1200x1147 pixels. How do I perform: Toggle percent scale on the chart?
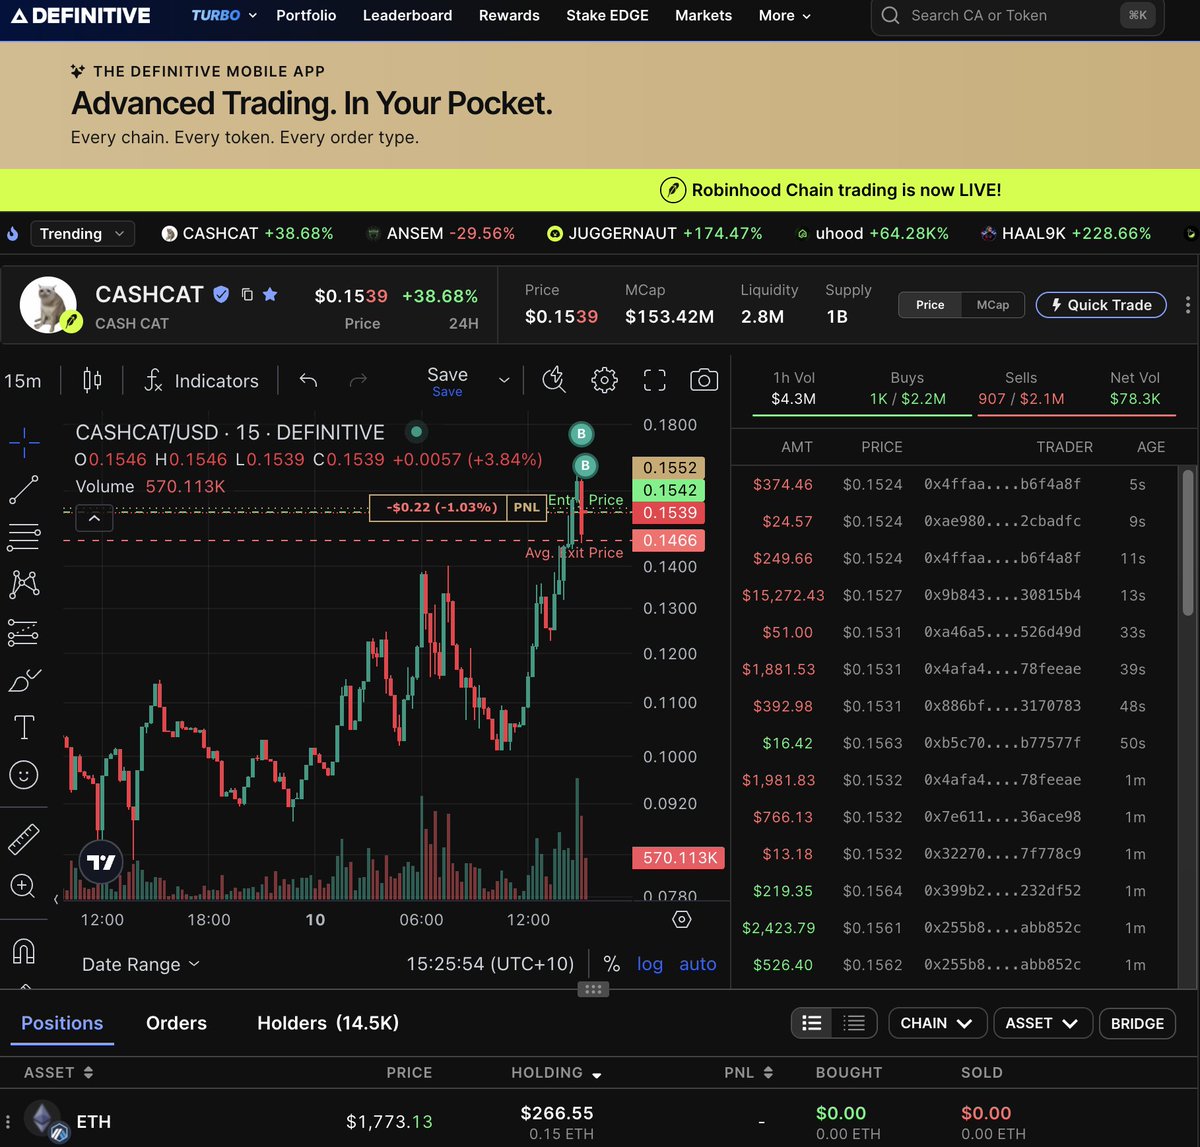[612, 964]
